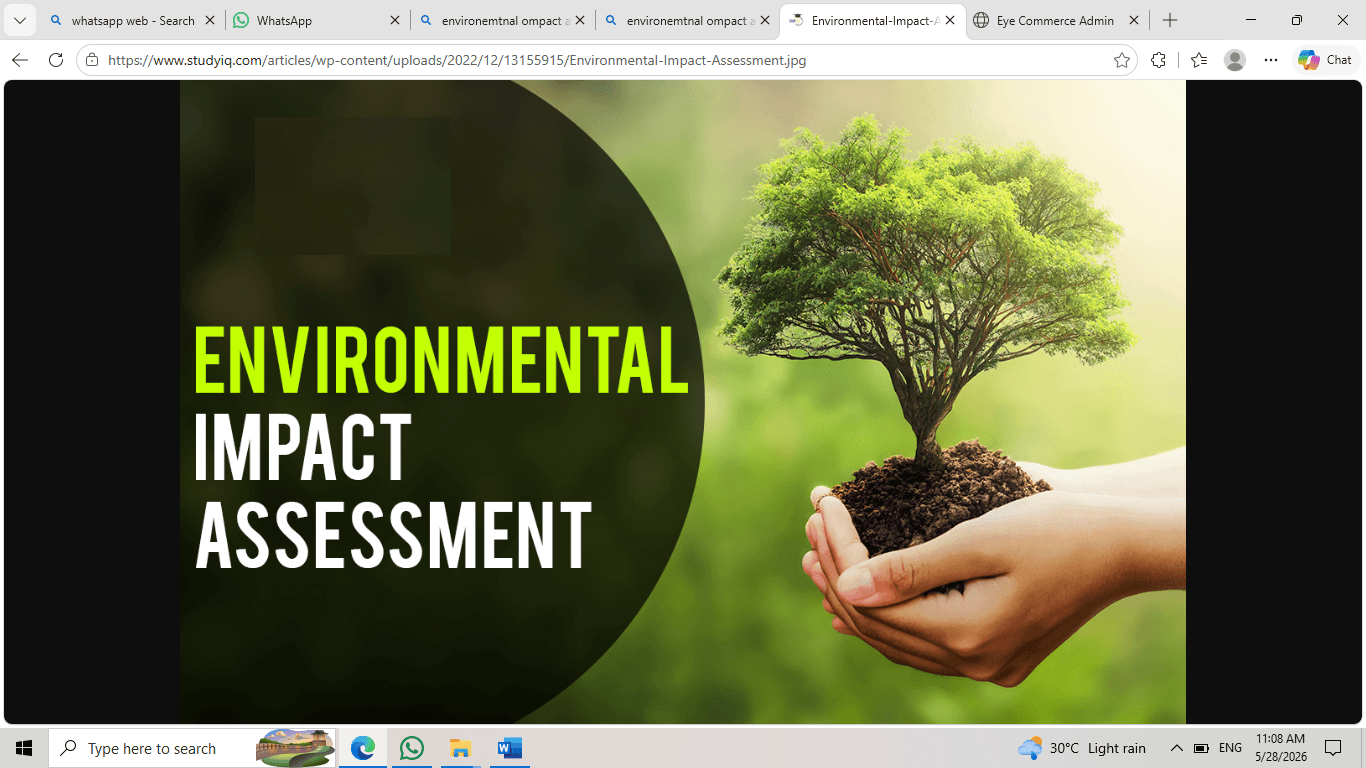Switch to the Eye Commerce Admin tab
Viewport: 1366px width, 768px height.
[1057, 20]
